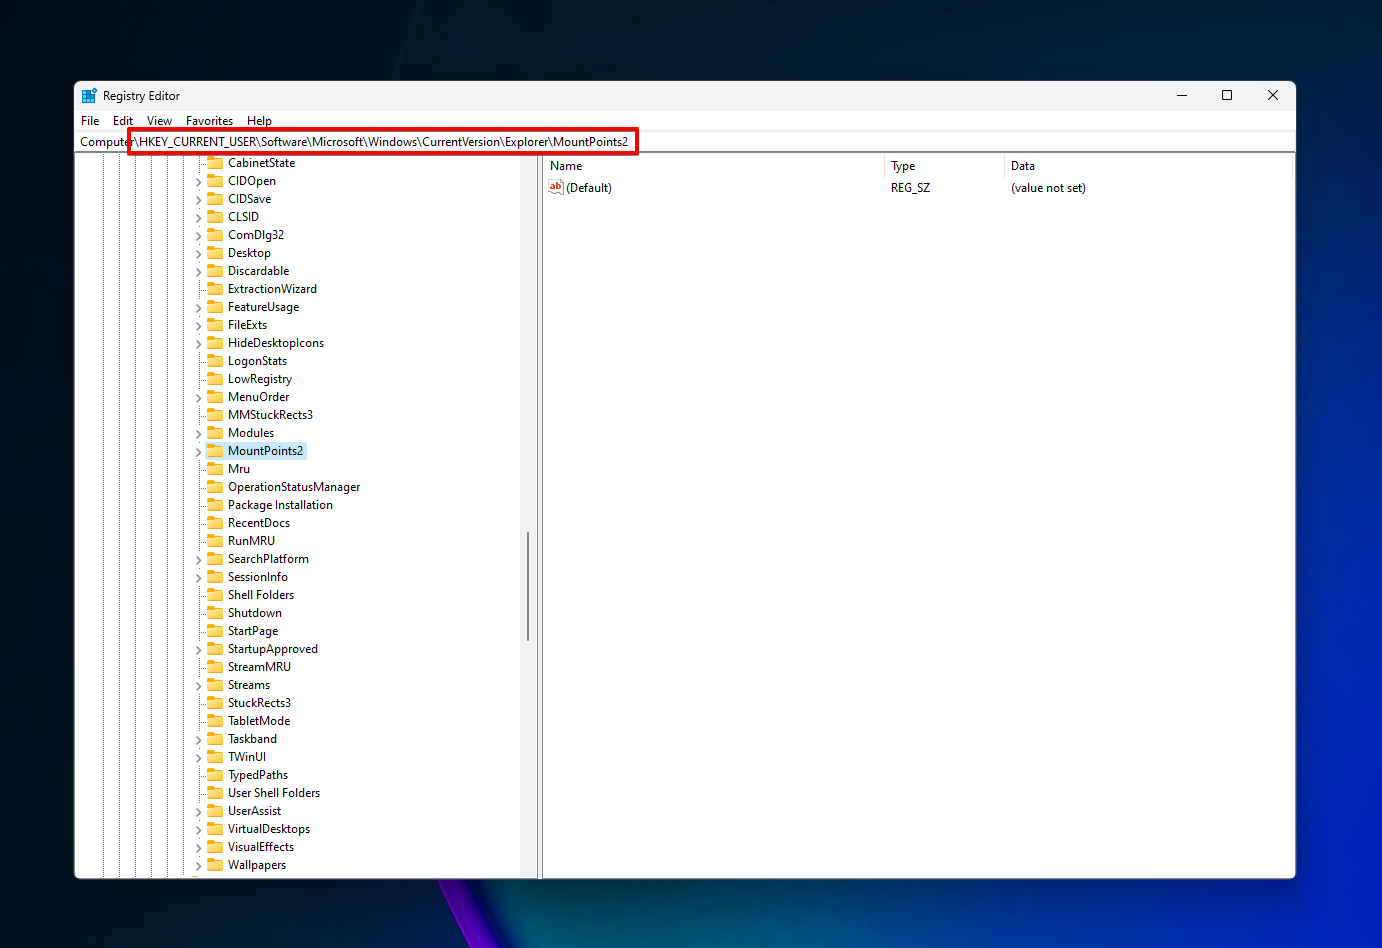
Task: Select the RunMRU folder icon
Action: (x=215, y=541)
